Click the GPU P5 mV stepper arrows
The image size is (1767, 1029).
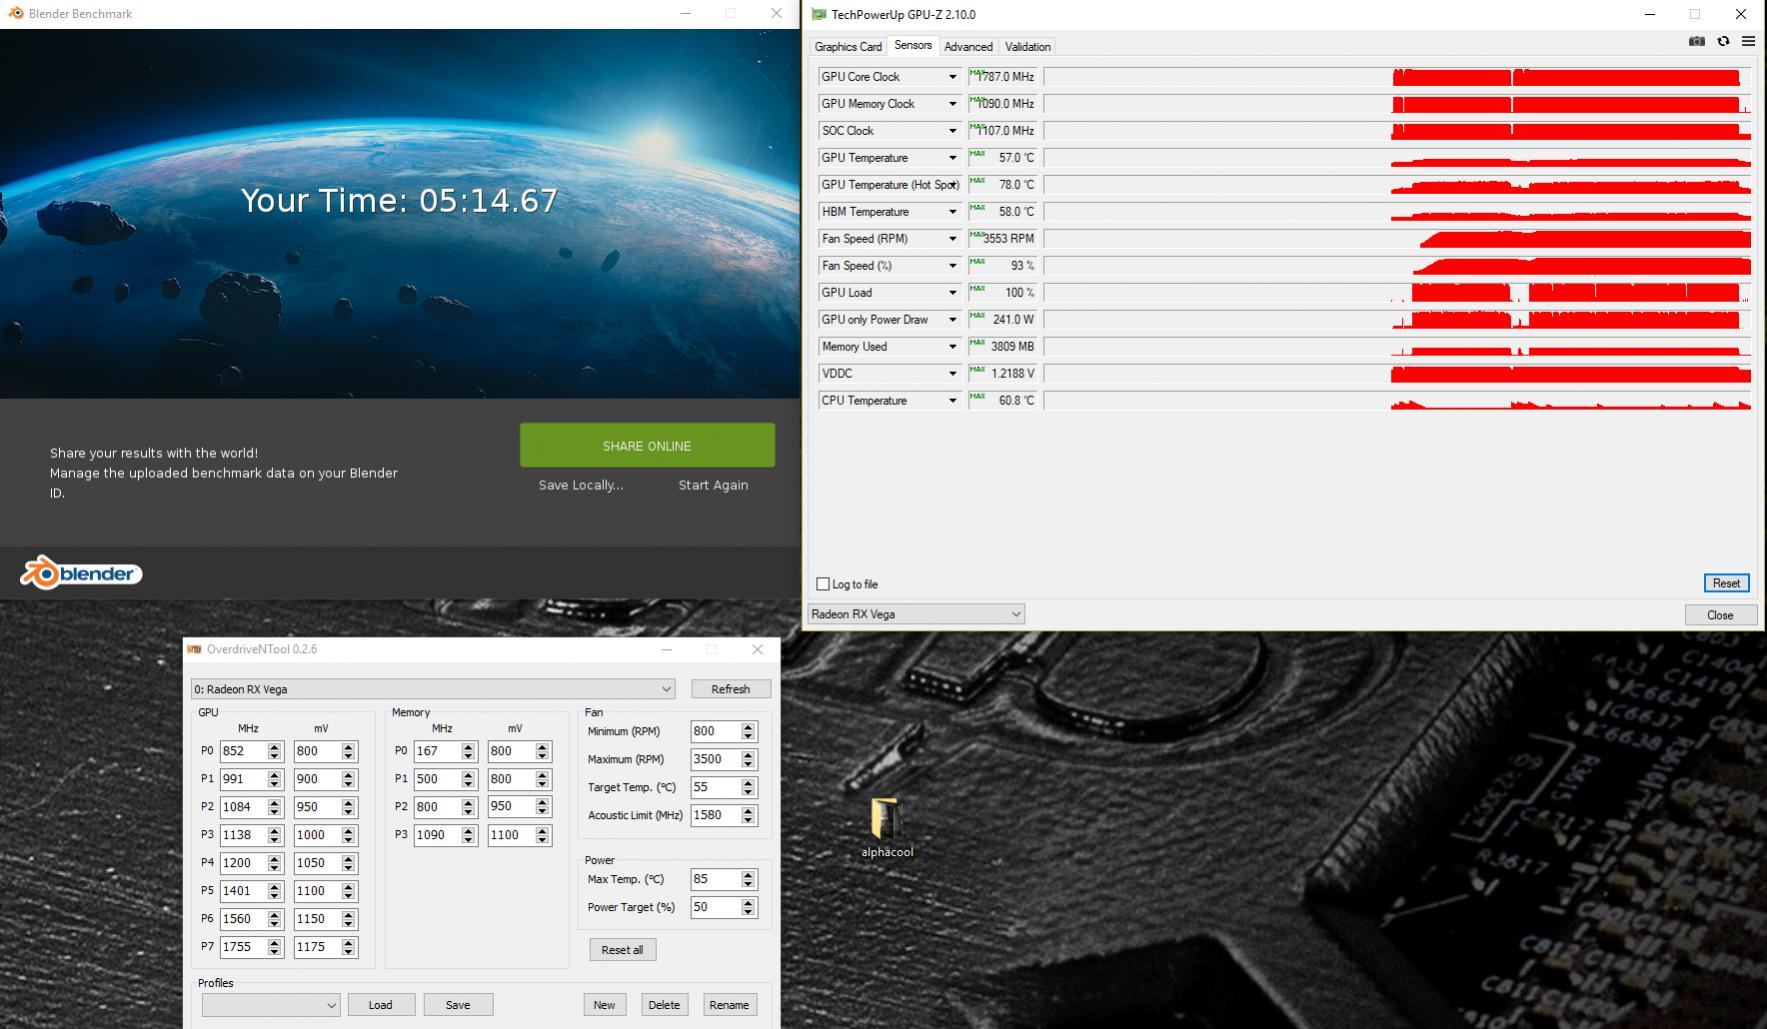[348, 891]
